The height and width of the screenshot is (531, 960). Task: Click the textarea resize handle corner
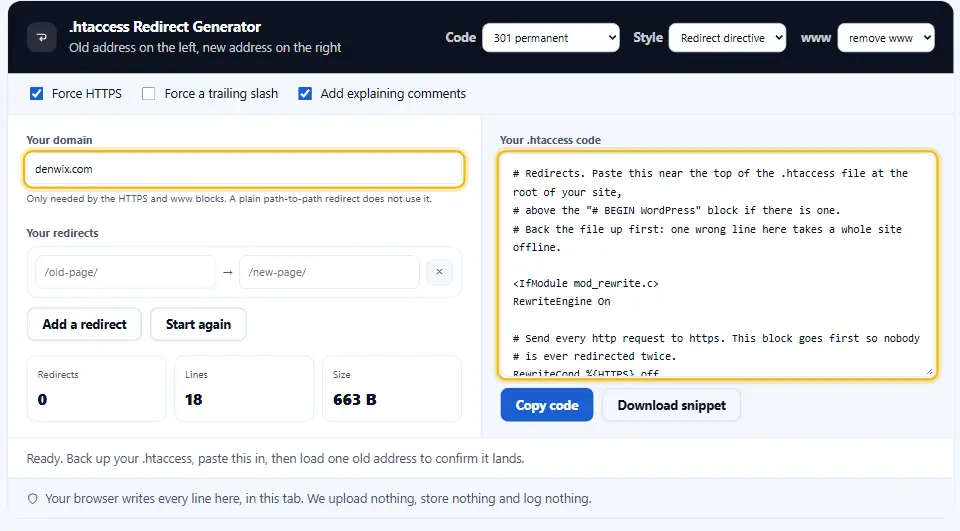click(929, 371)
